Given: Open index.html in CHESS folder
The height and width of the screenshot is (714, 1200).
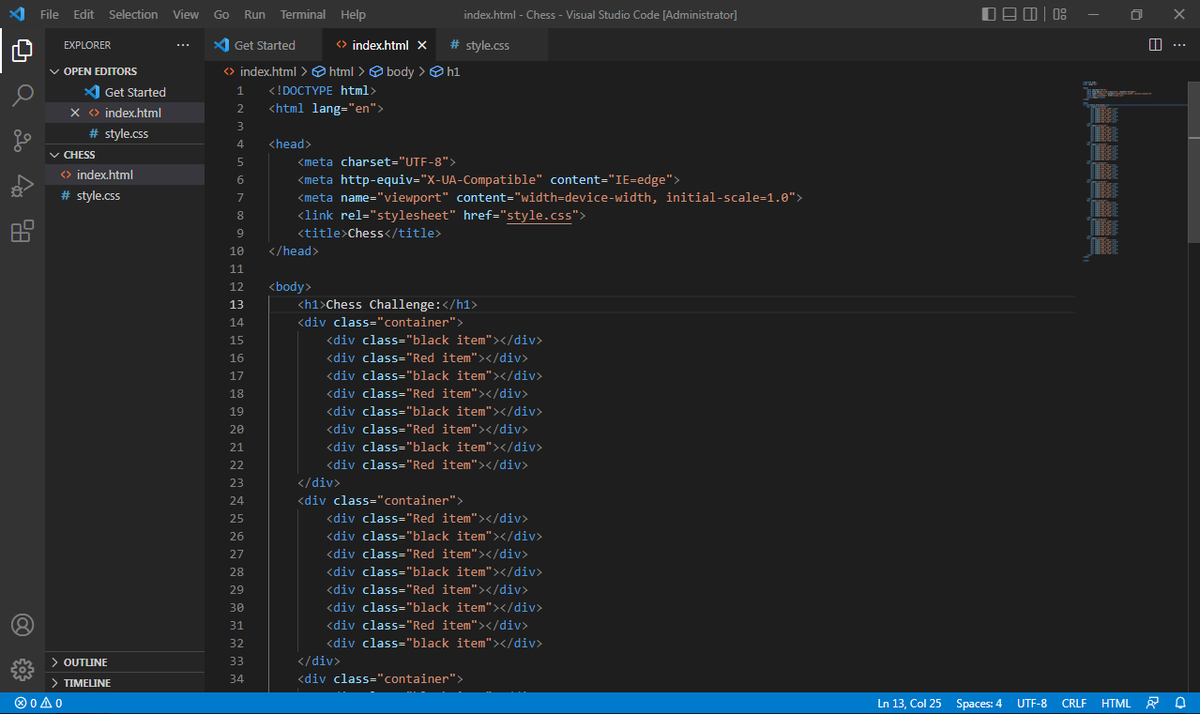Looking at the screenshot, I should [125, 175].
